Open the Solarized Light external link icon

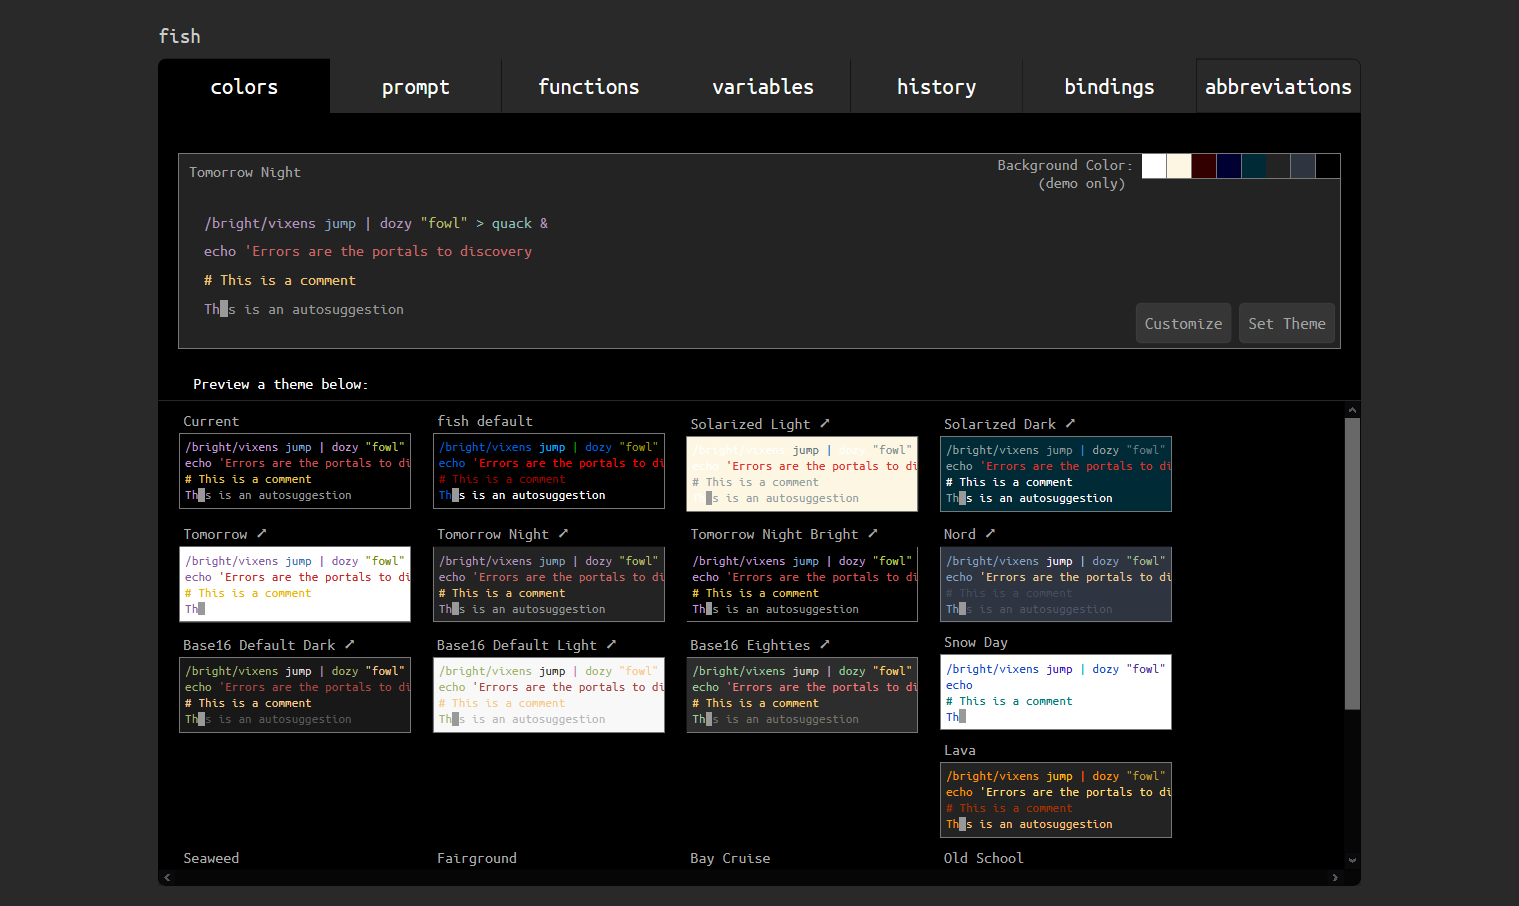pos(825,423)
